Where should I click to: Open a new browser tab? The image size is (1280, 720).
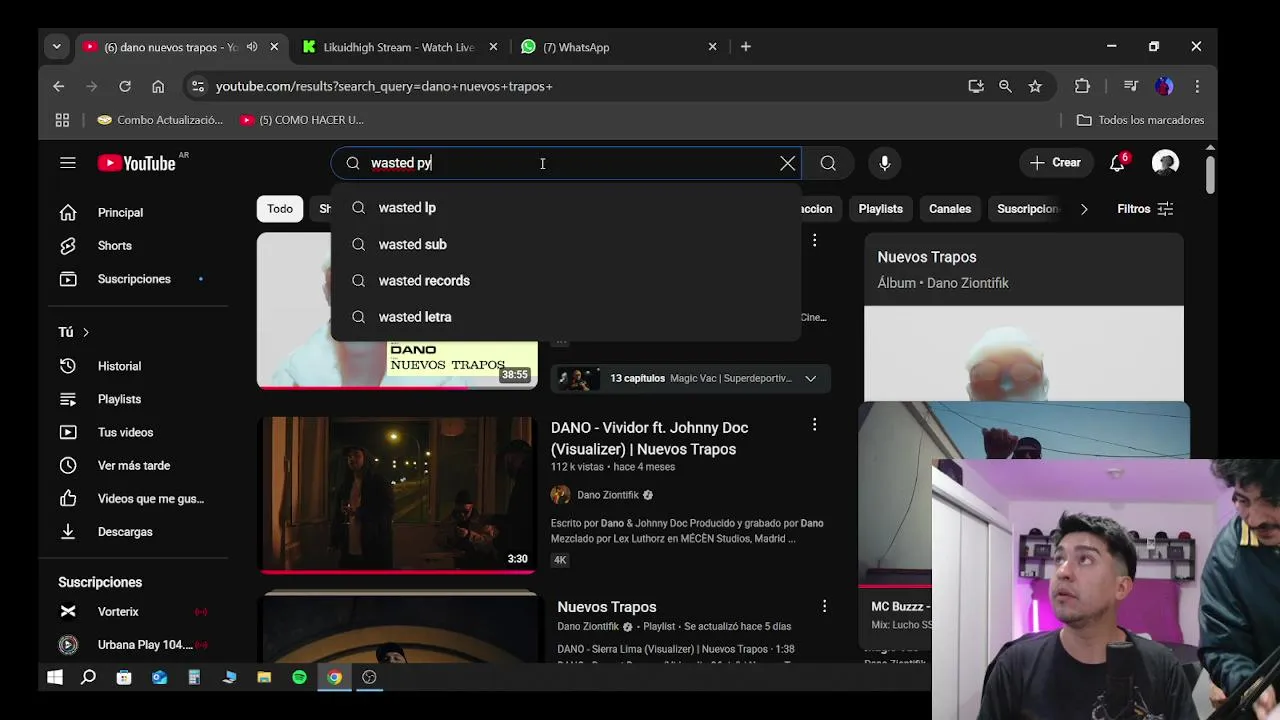tap(745, 47)
